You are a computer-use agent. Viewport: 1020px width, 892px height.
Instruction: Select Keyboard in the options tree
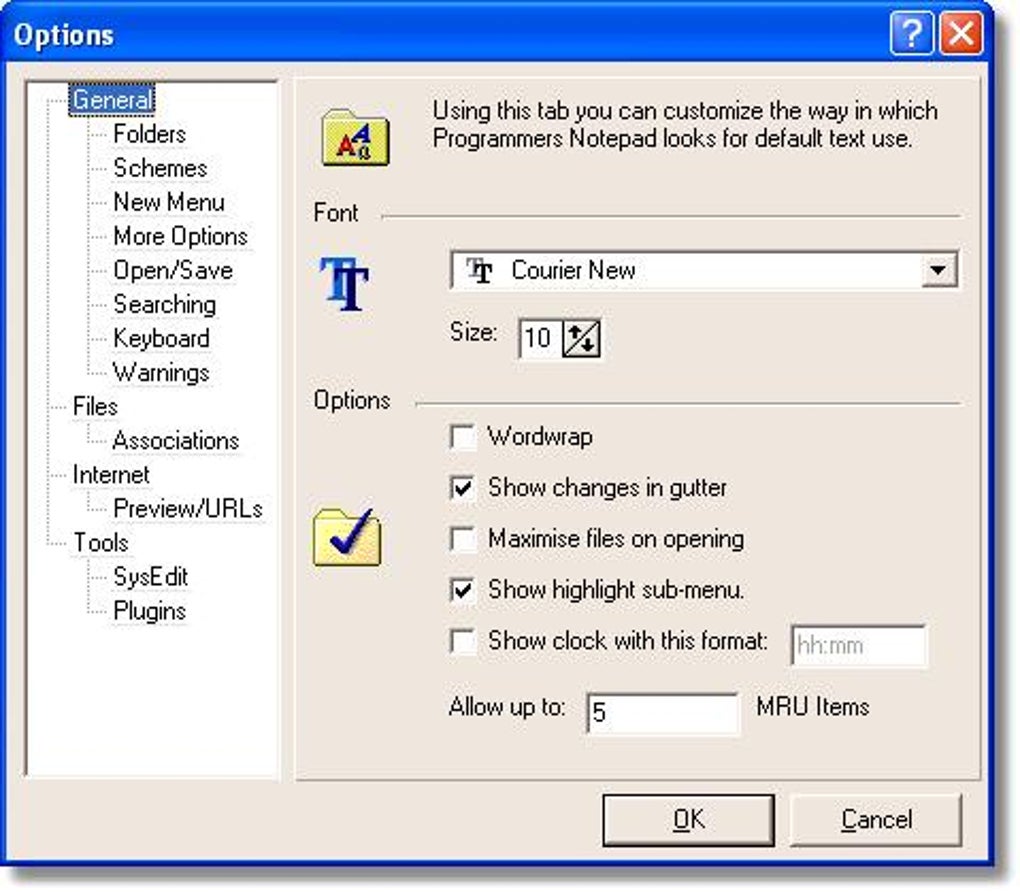coord(161,338)
